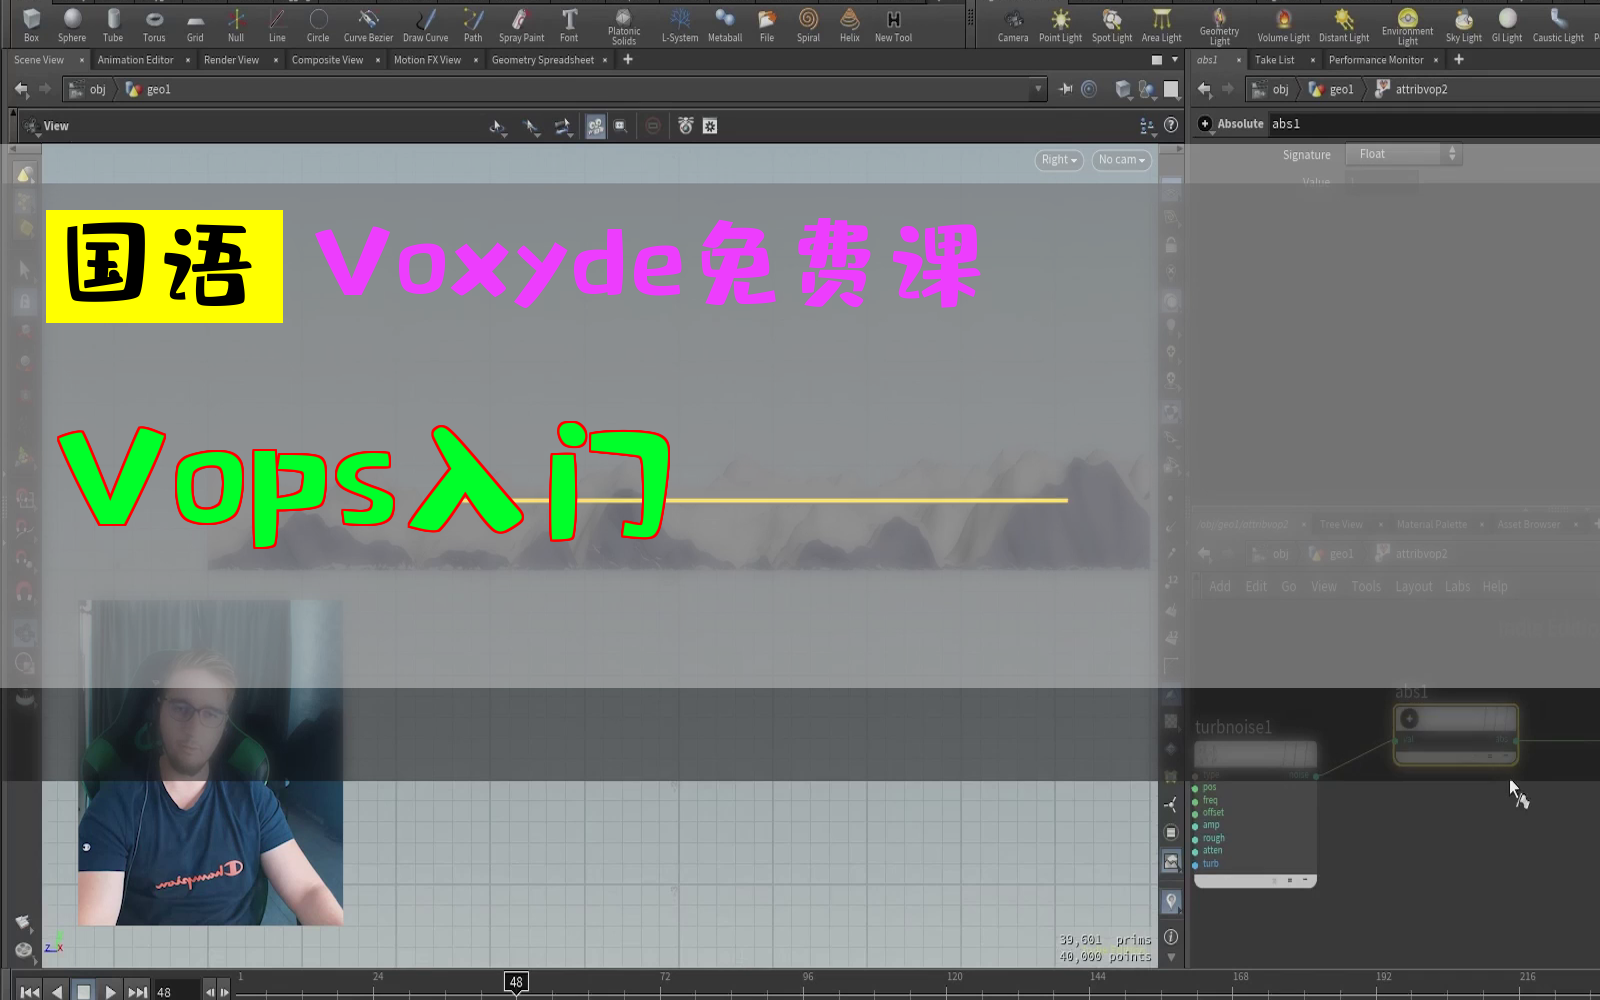This screenshot has height=1000, width=1600.
Task: Open the Render View tab
Action: click(231, 60)
